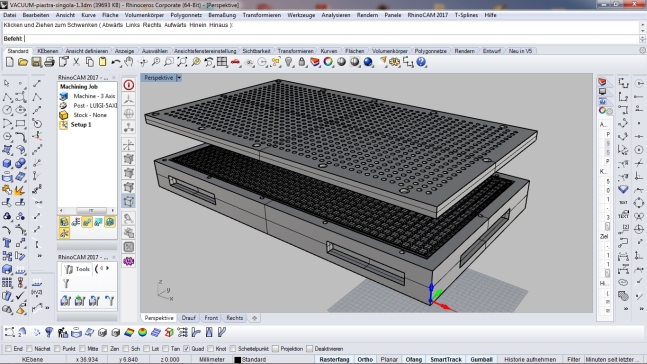Open the Perspektive viewport dropdown arrow
The height and width of the screenshot is (364, 647).
179,78
